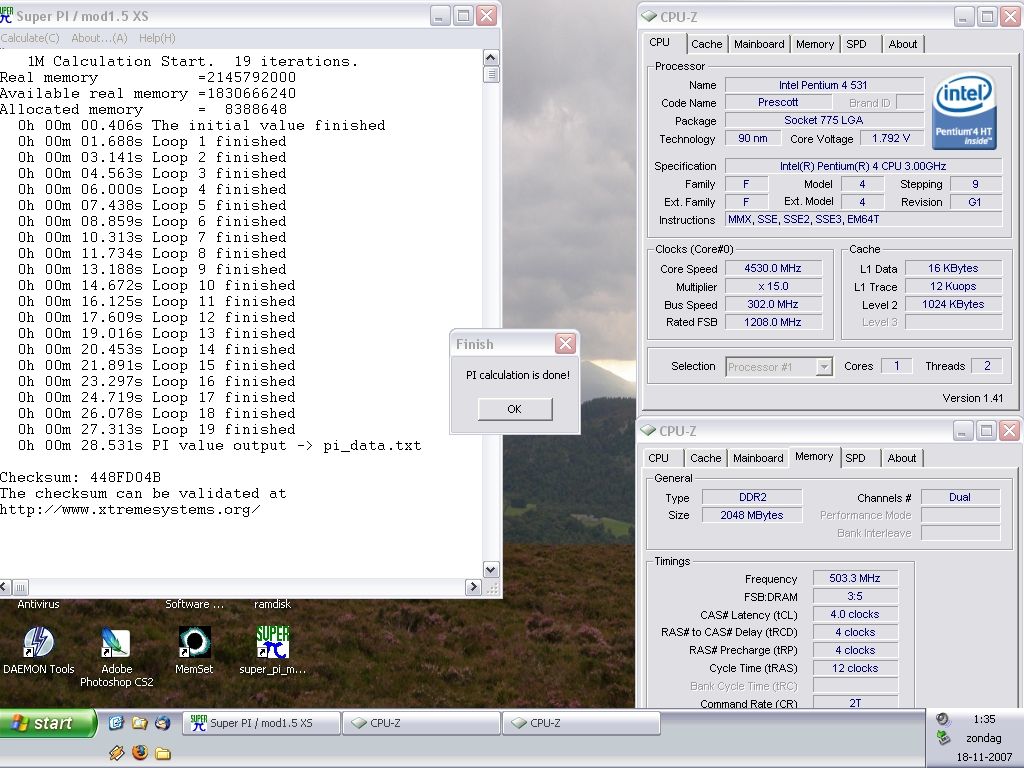Switch to SPD tab in upper CPU-Z
1024x768 pixels.
tap(856, 44)
